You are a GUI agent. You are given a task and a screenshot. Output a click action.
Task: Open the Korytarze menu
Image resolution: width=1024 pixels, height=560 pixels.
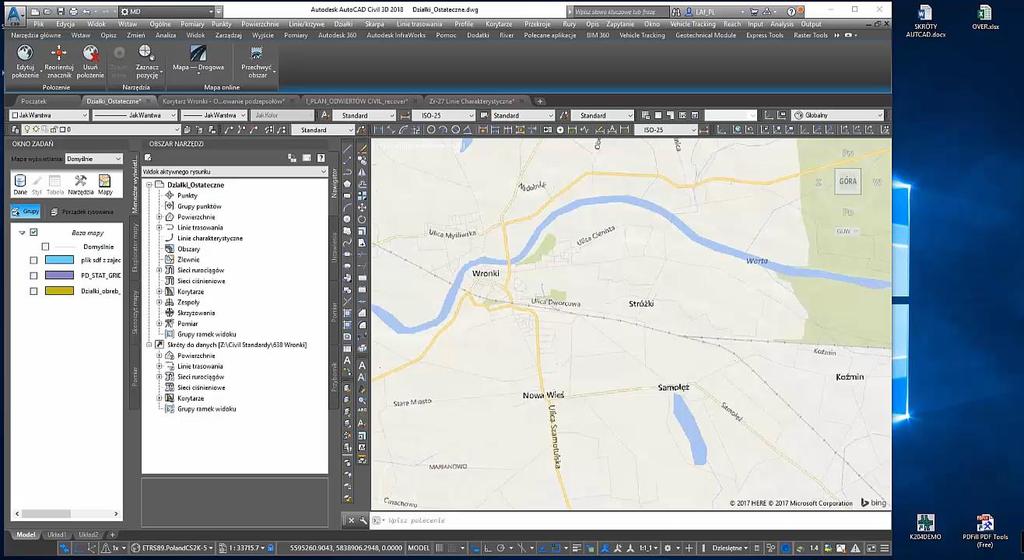(499, 24)
